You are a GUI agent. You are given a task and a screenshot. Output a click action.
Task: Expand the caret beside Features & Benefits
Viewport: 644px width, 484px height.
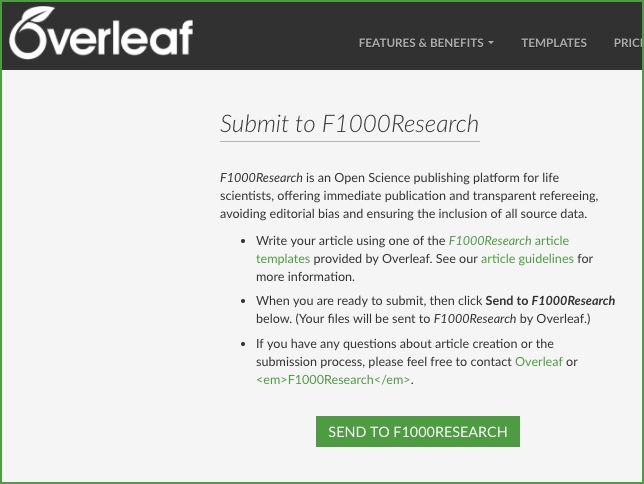click(x=491, y=43)
